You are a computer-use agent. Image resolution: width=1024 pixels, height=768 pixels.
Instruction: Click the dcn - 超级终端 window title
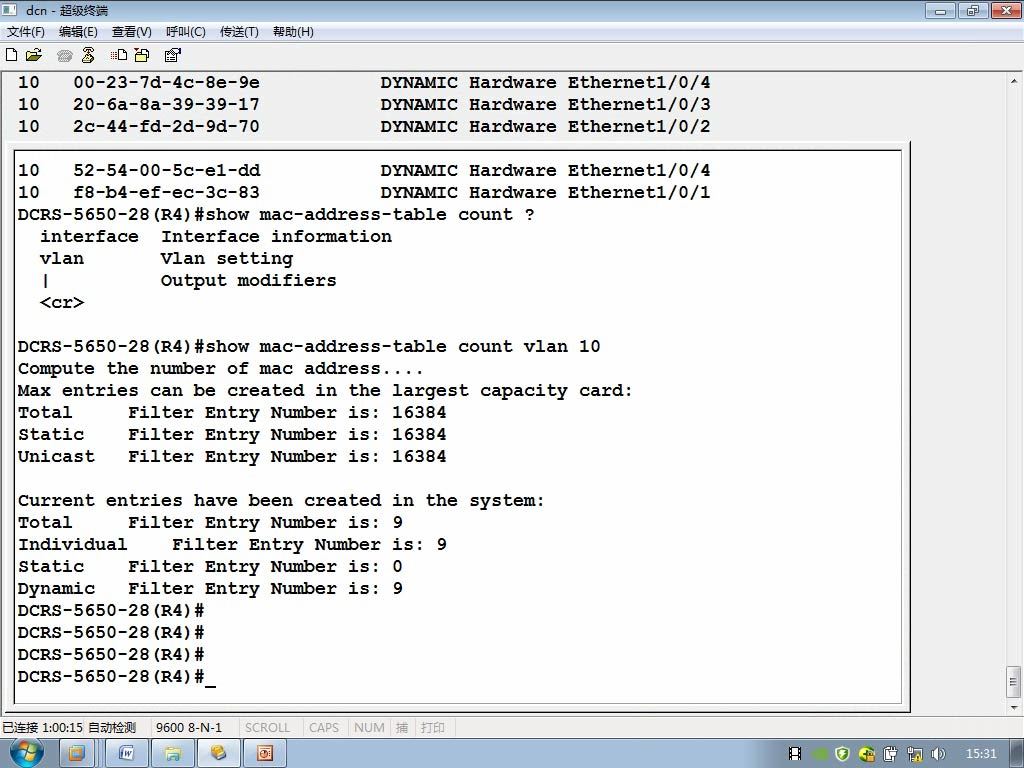click(x=67, y=10)
